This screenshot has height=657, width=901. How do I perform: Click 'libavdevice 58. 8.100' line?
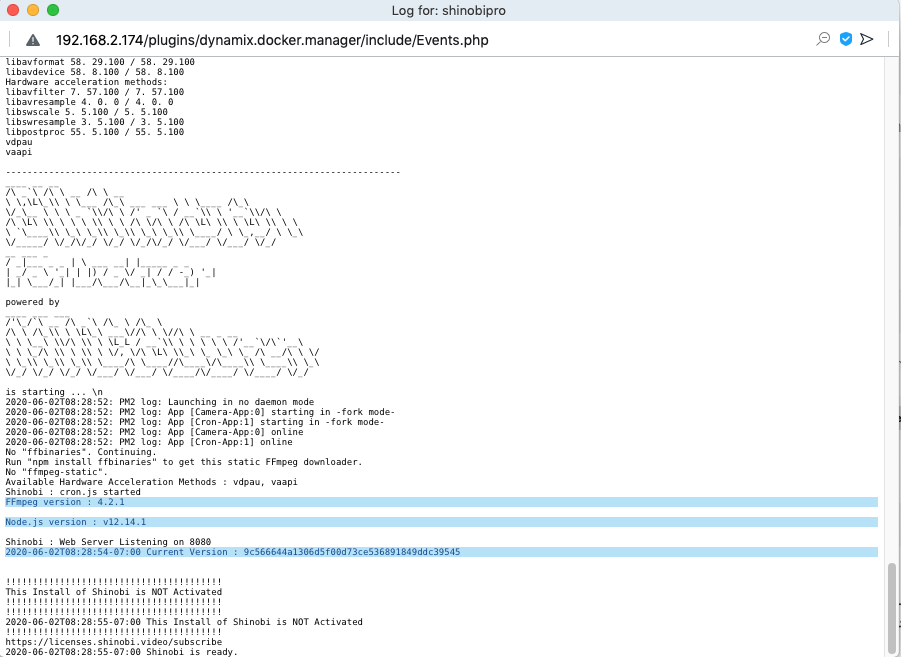[95, 72]
